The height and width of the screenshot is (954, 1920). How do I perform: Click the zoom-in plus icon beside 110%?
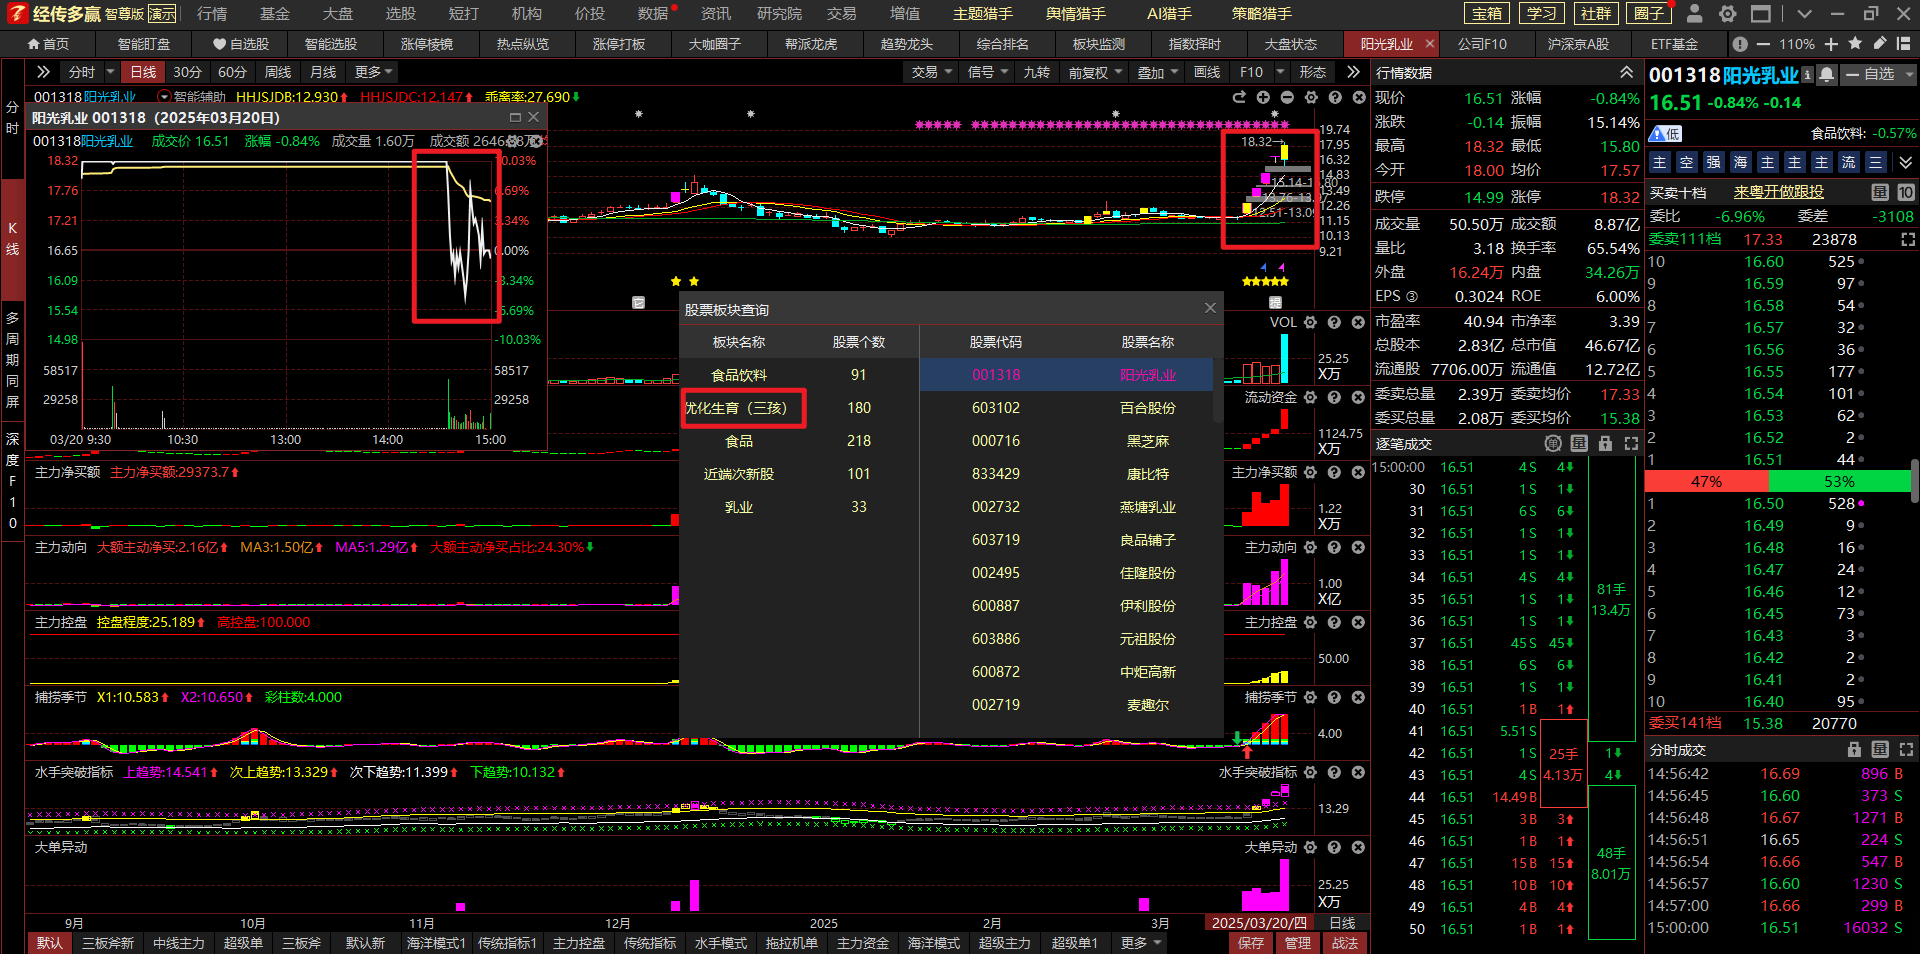pyautogui.click(x=1831, y=44)
